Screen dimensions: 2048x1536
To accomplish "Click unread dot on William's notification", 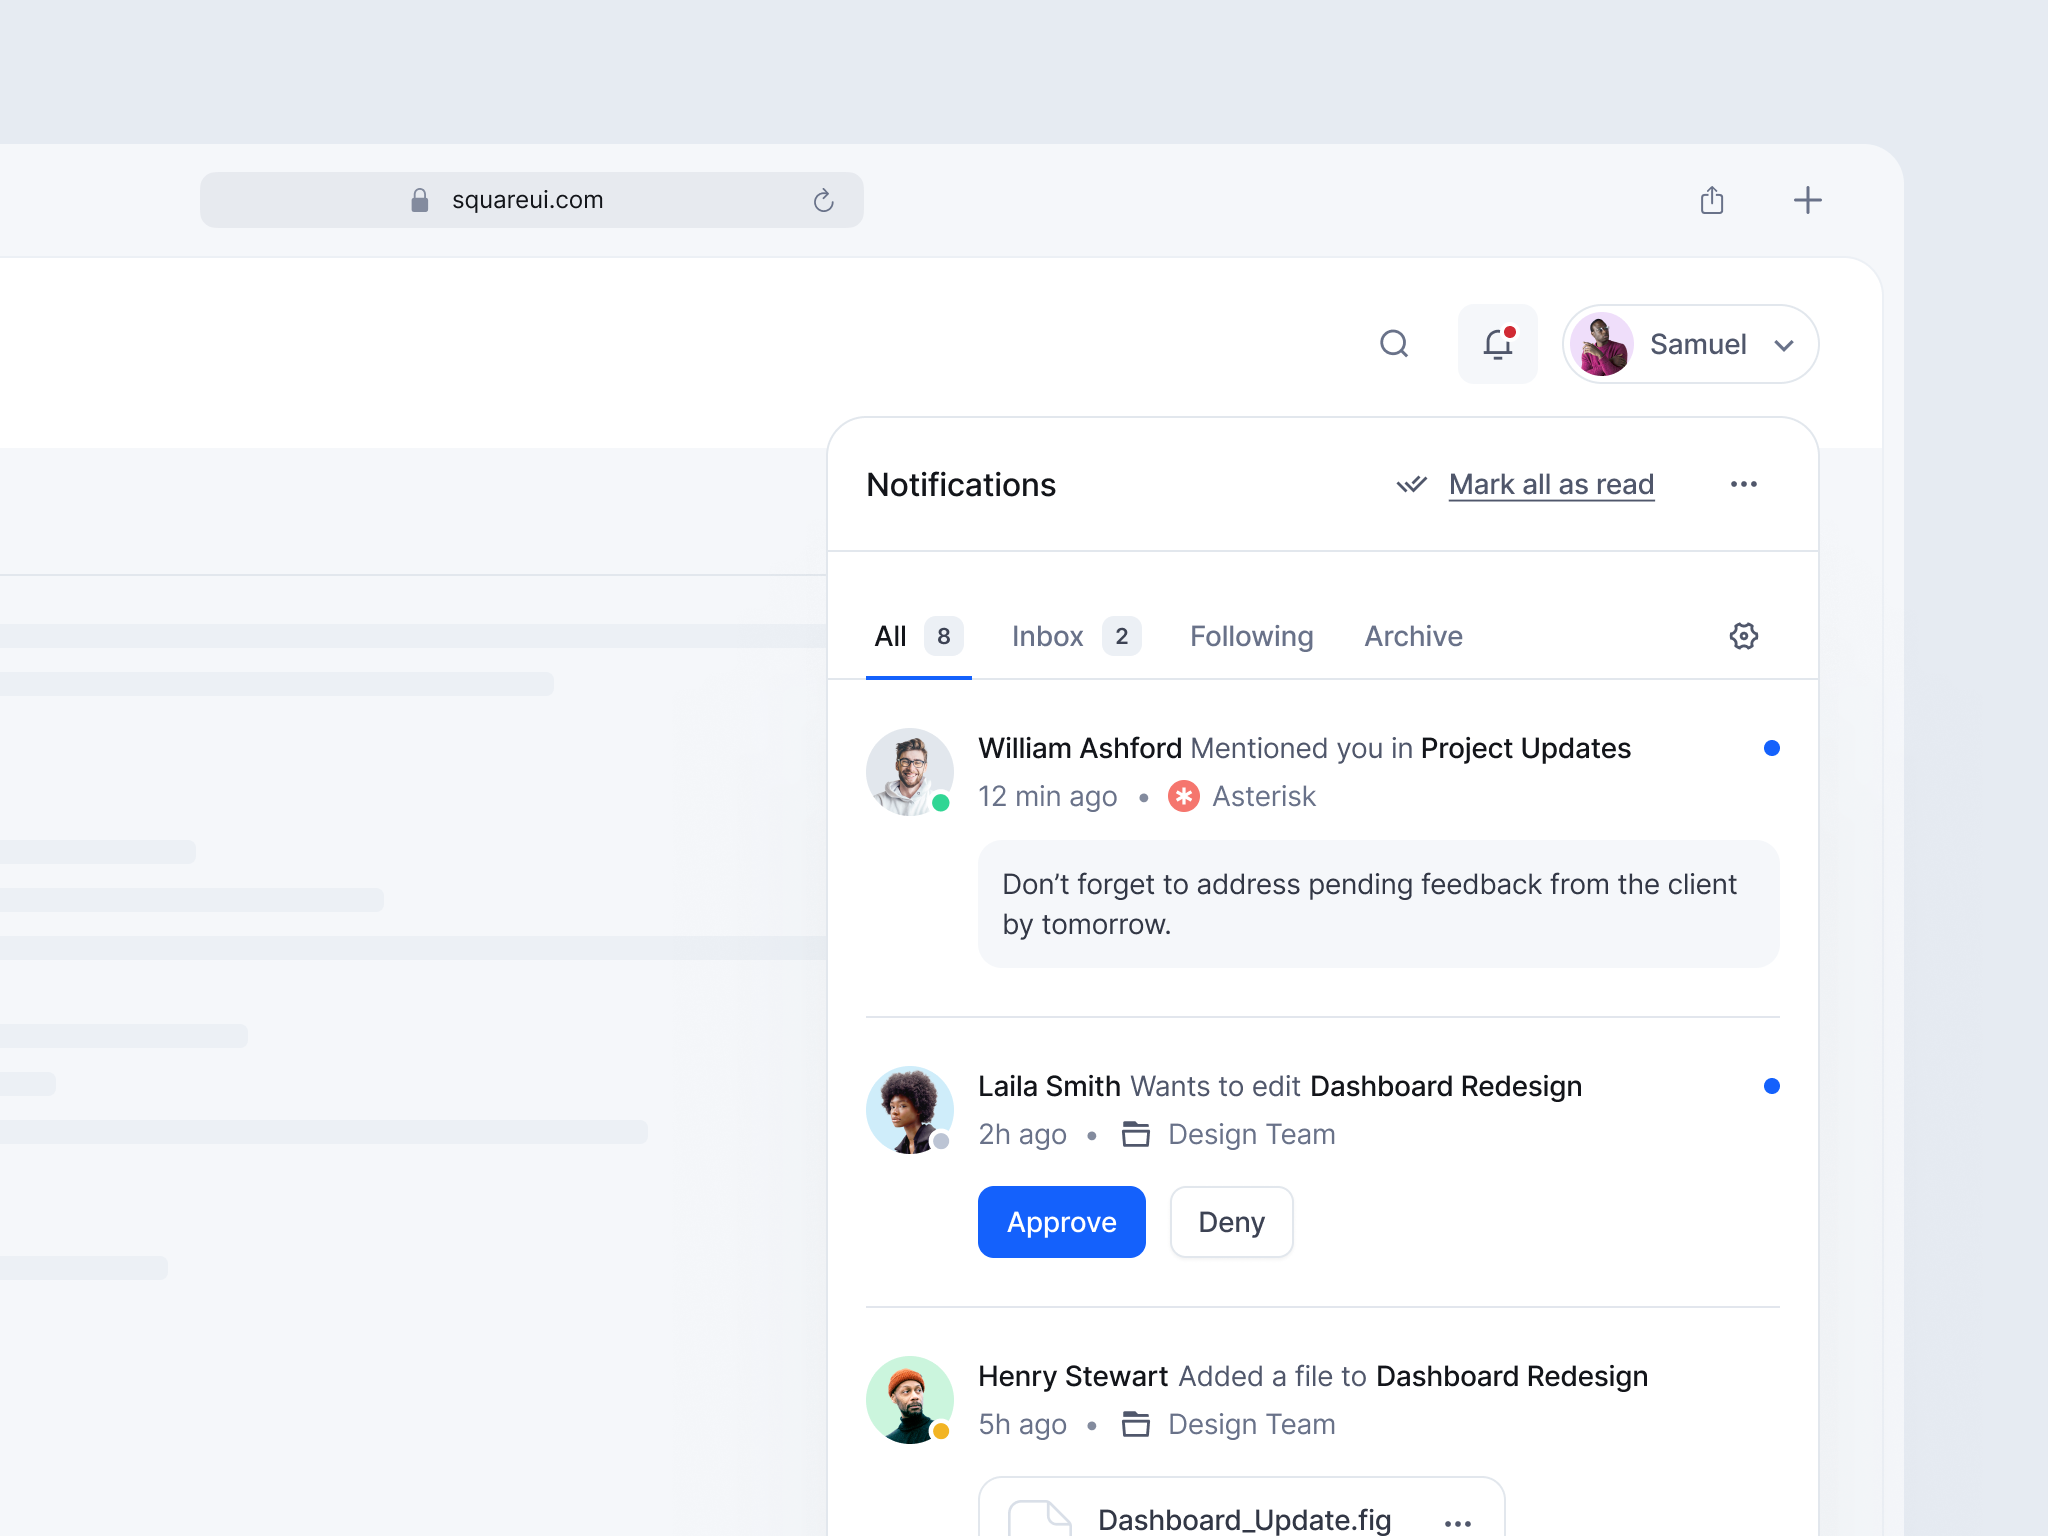I will (x=1772, y=748).
